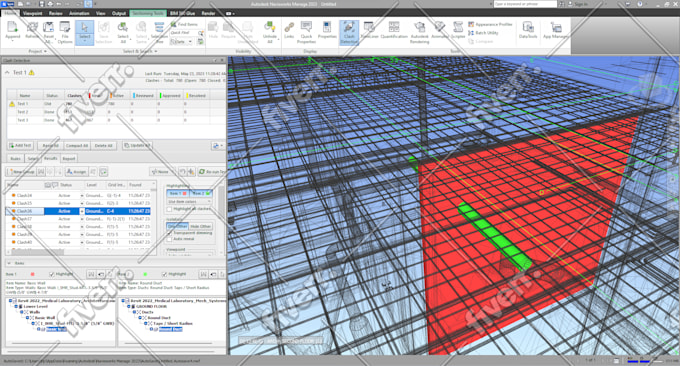The width and height of the screenshot is (680, 366).
Task: Switch to the Report tab in Clash Detective
Action: coord(69,158)
